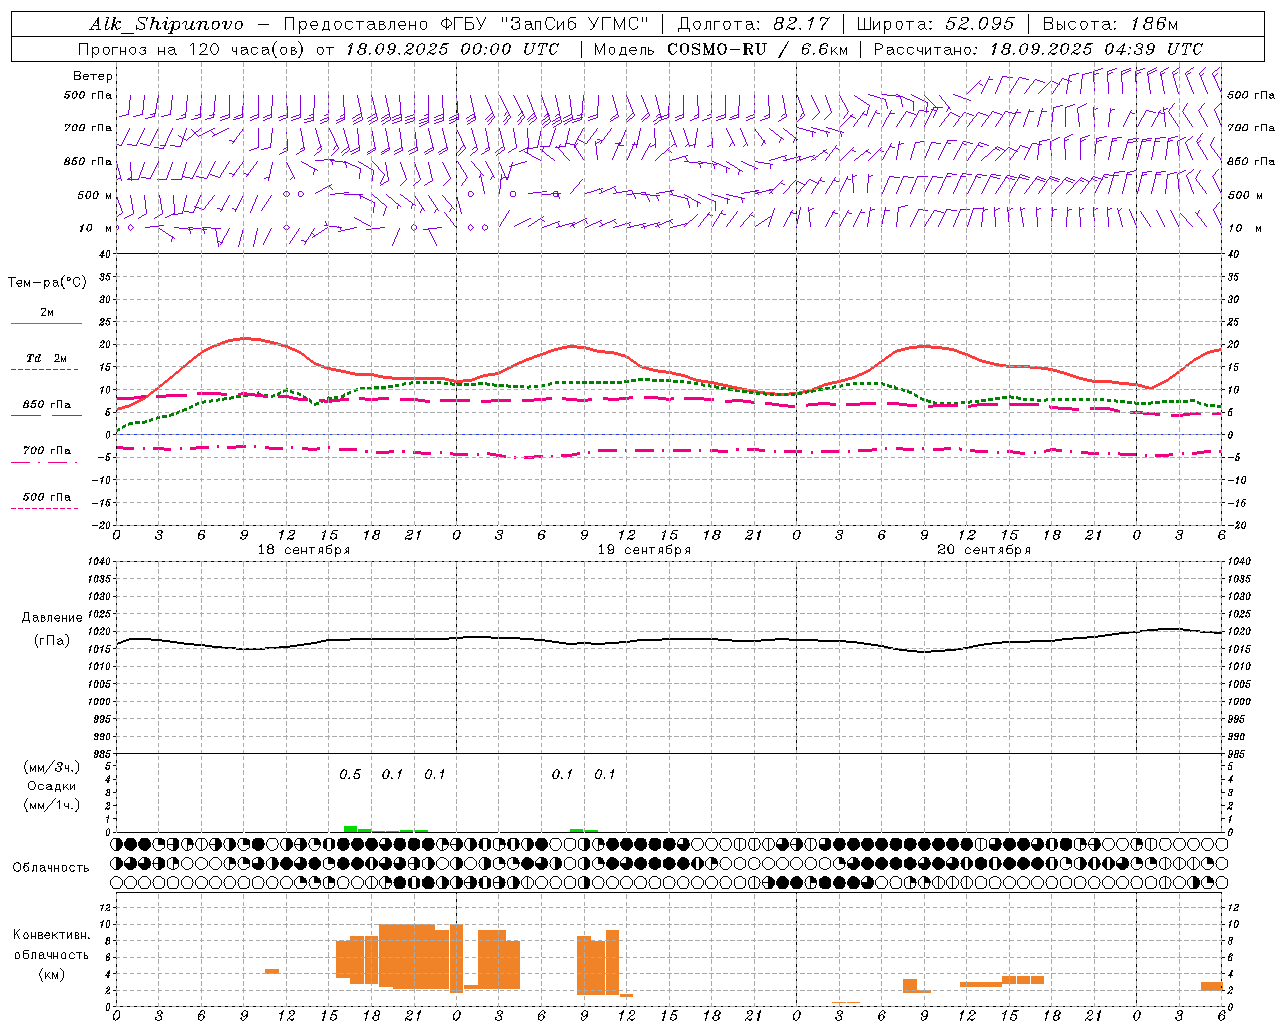Click the green precipitation bar under '0.5'
The width and height of the screenshot is (1280, 1024).
point(351,829)
